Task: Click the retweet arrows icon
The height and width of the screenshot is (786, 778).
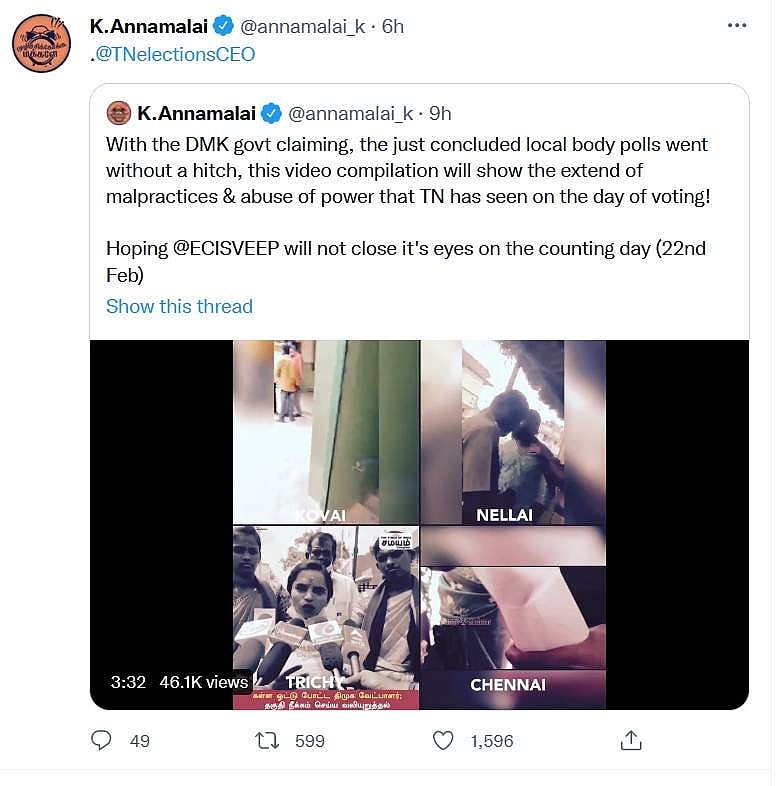Action: (x=267, y=740)
